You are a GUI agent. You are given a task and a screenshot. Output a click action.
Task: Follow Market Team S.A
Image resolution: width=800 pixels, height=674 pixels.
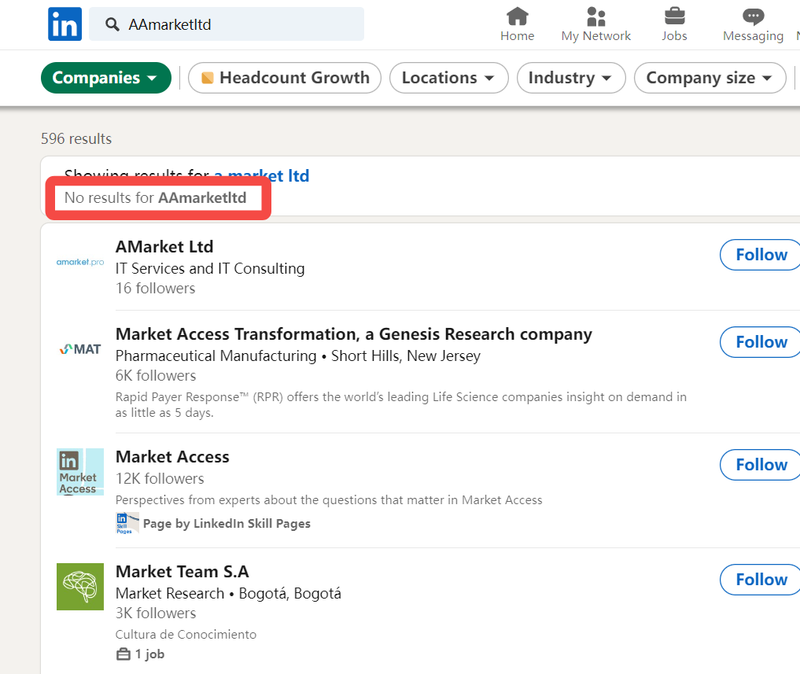click(761, 579)
